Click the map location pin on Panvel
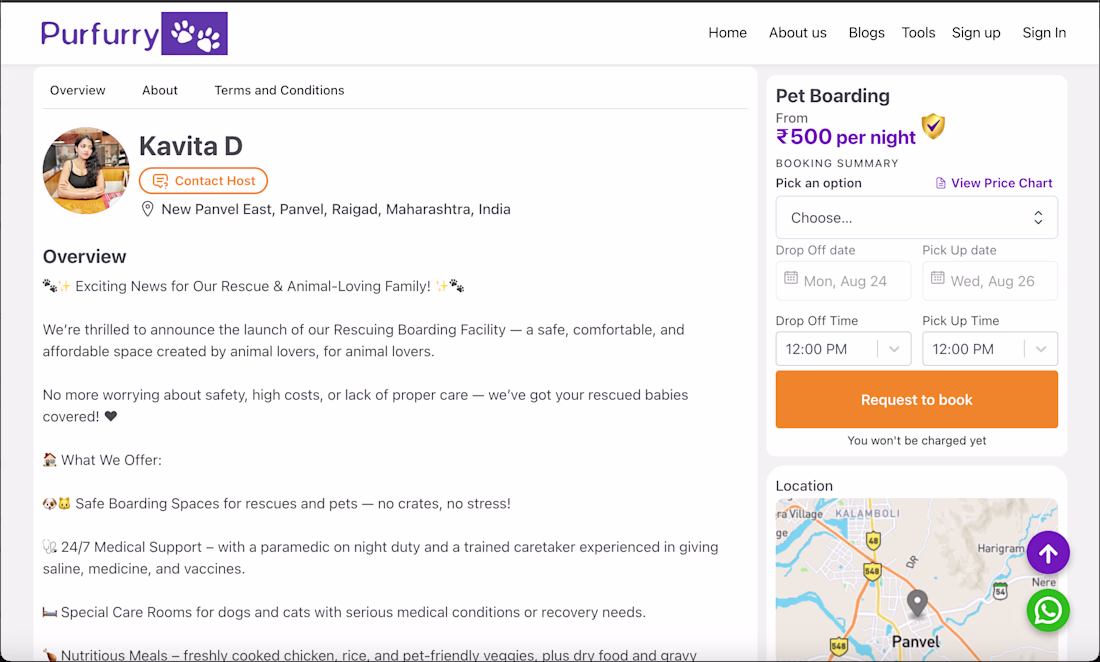The image size is (1100, 662). click(917, 604)
